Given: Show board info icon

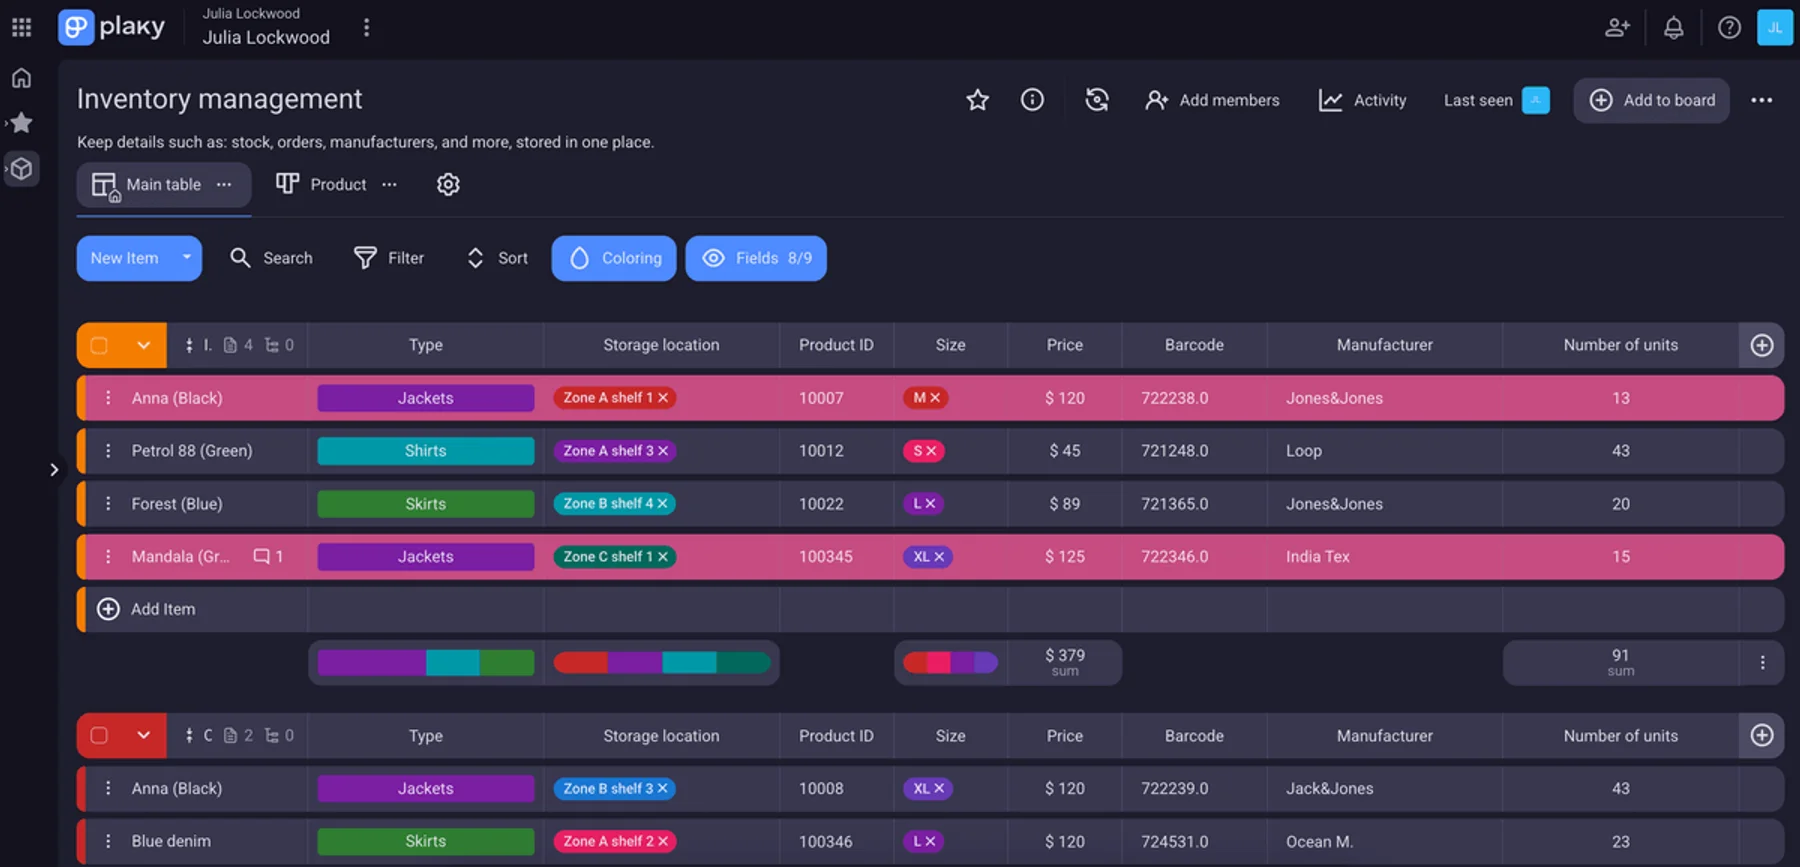Looking at the screenshot, I should click(x=1032, y=100).
